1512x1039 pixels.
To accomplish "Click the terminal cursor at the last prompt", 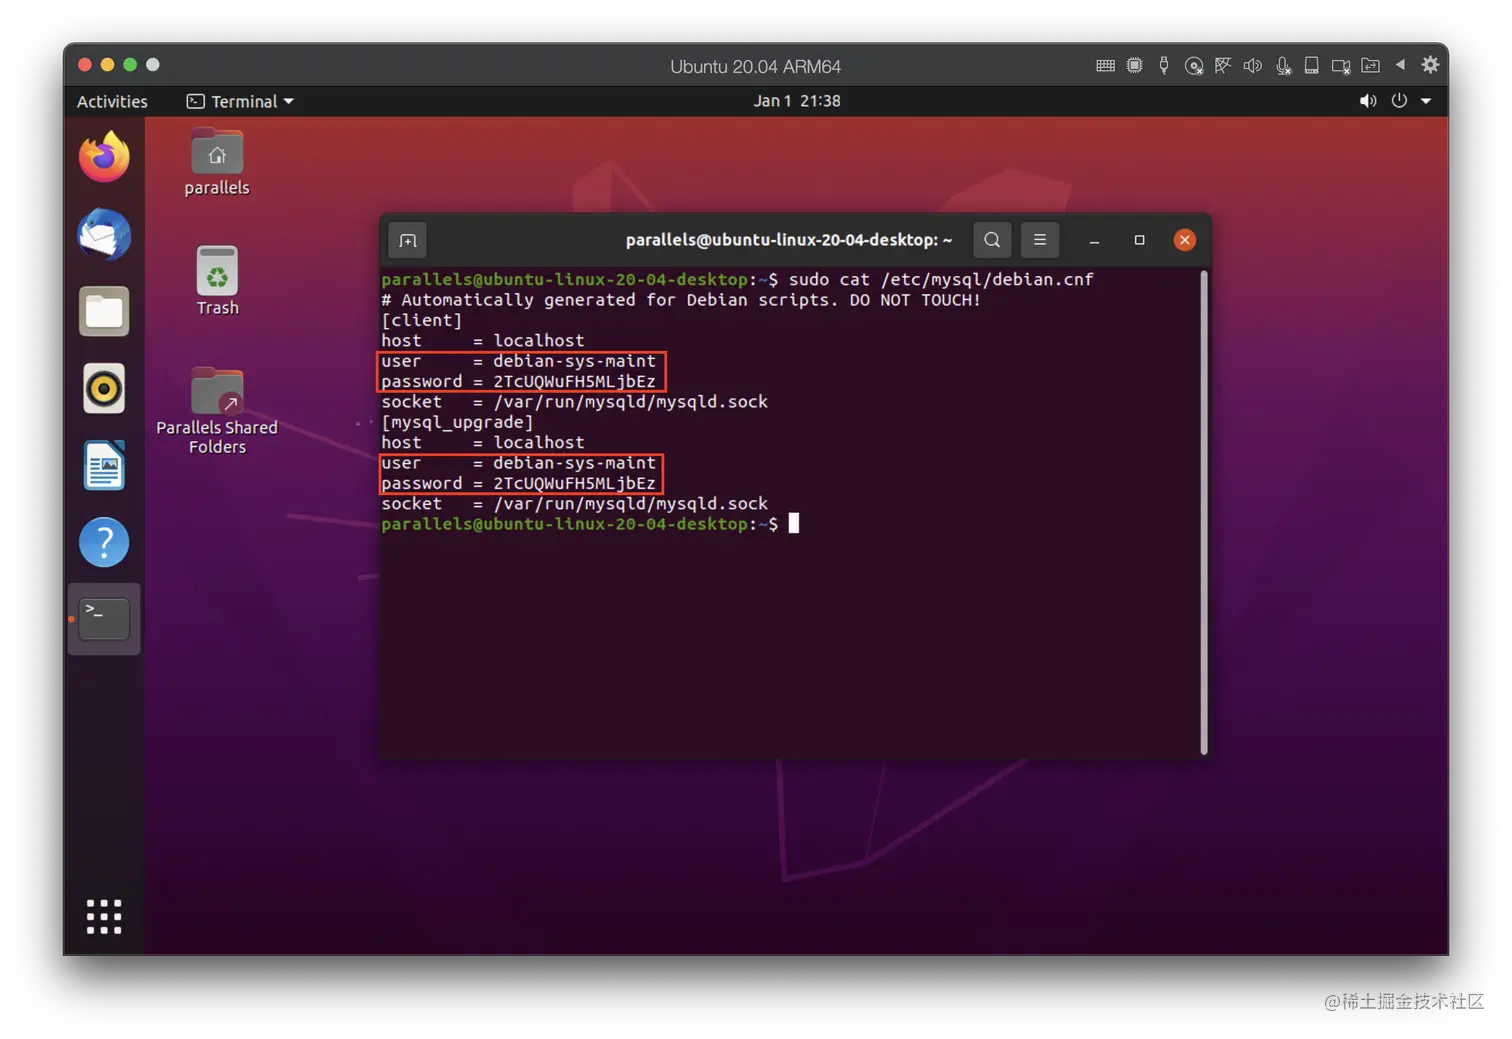I will click(x=794, y=524).
